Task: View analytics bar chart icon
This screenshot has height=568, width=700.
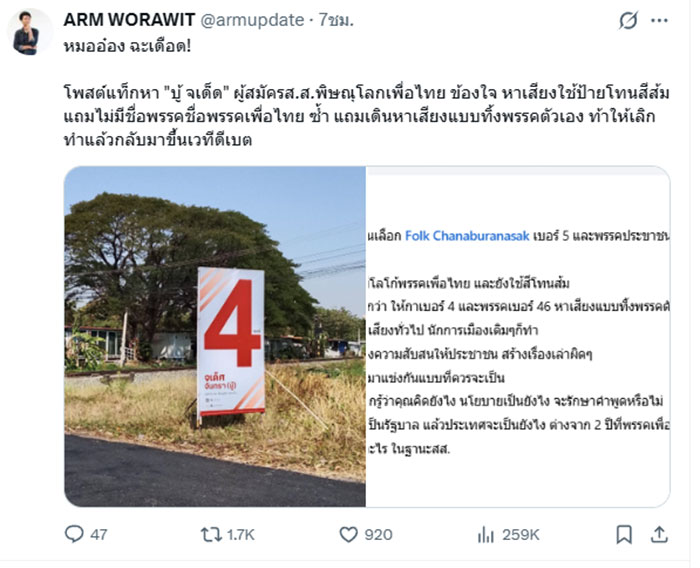Action: (486, 534)
